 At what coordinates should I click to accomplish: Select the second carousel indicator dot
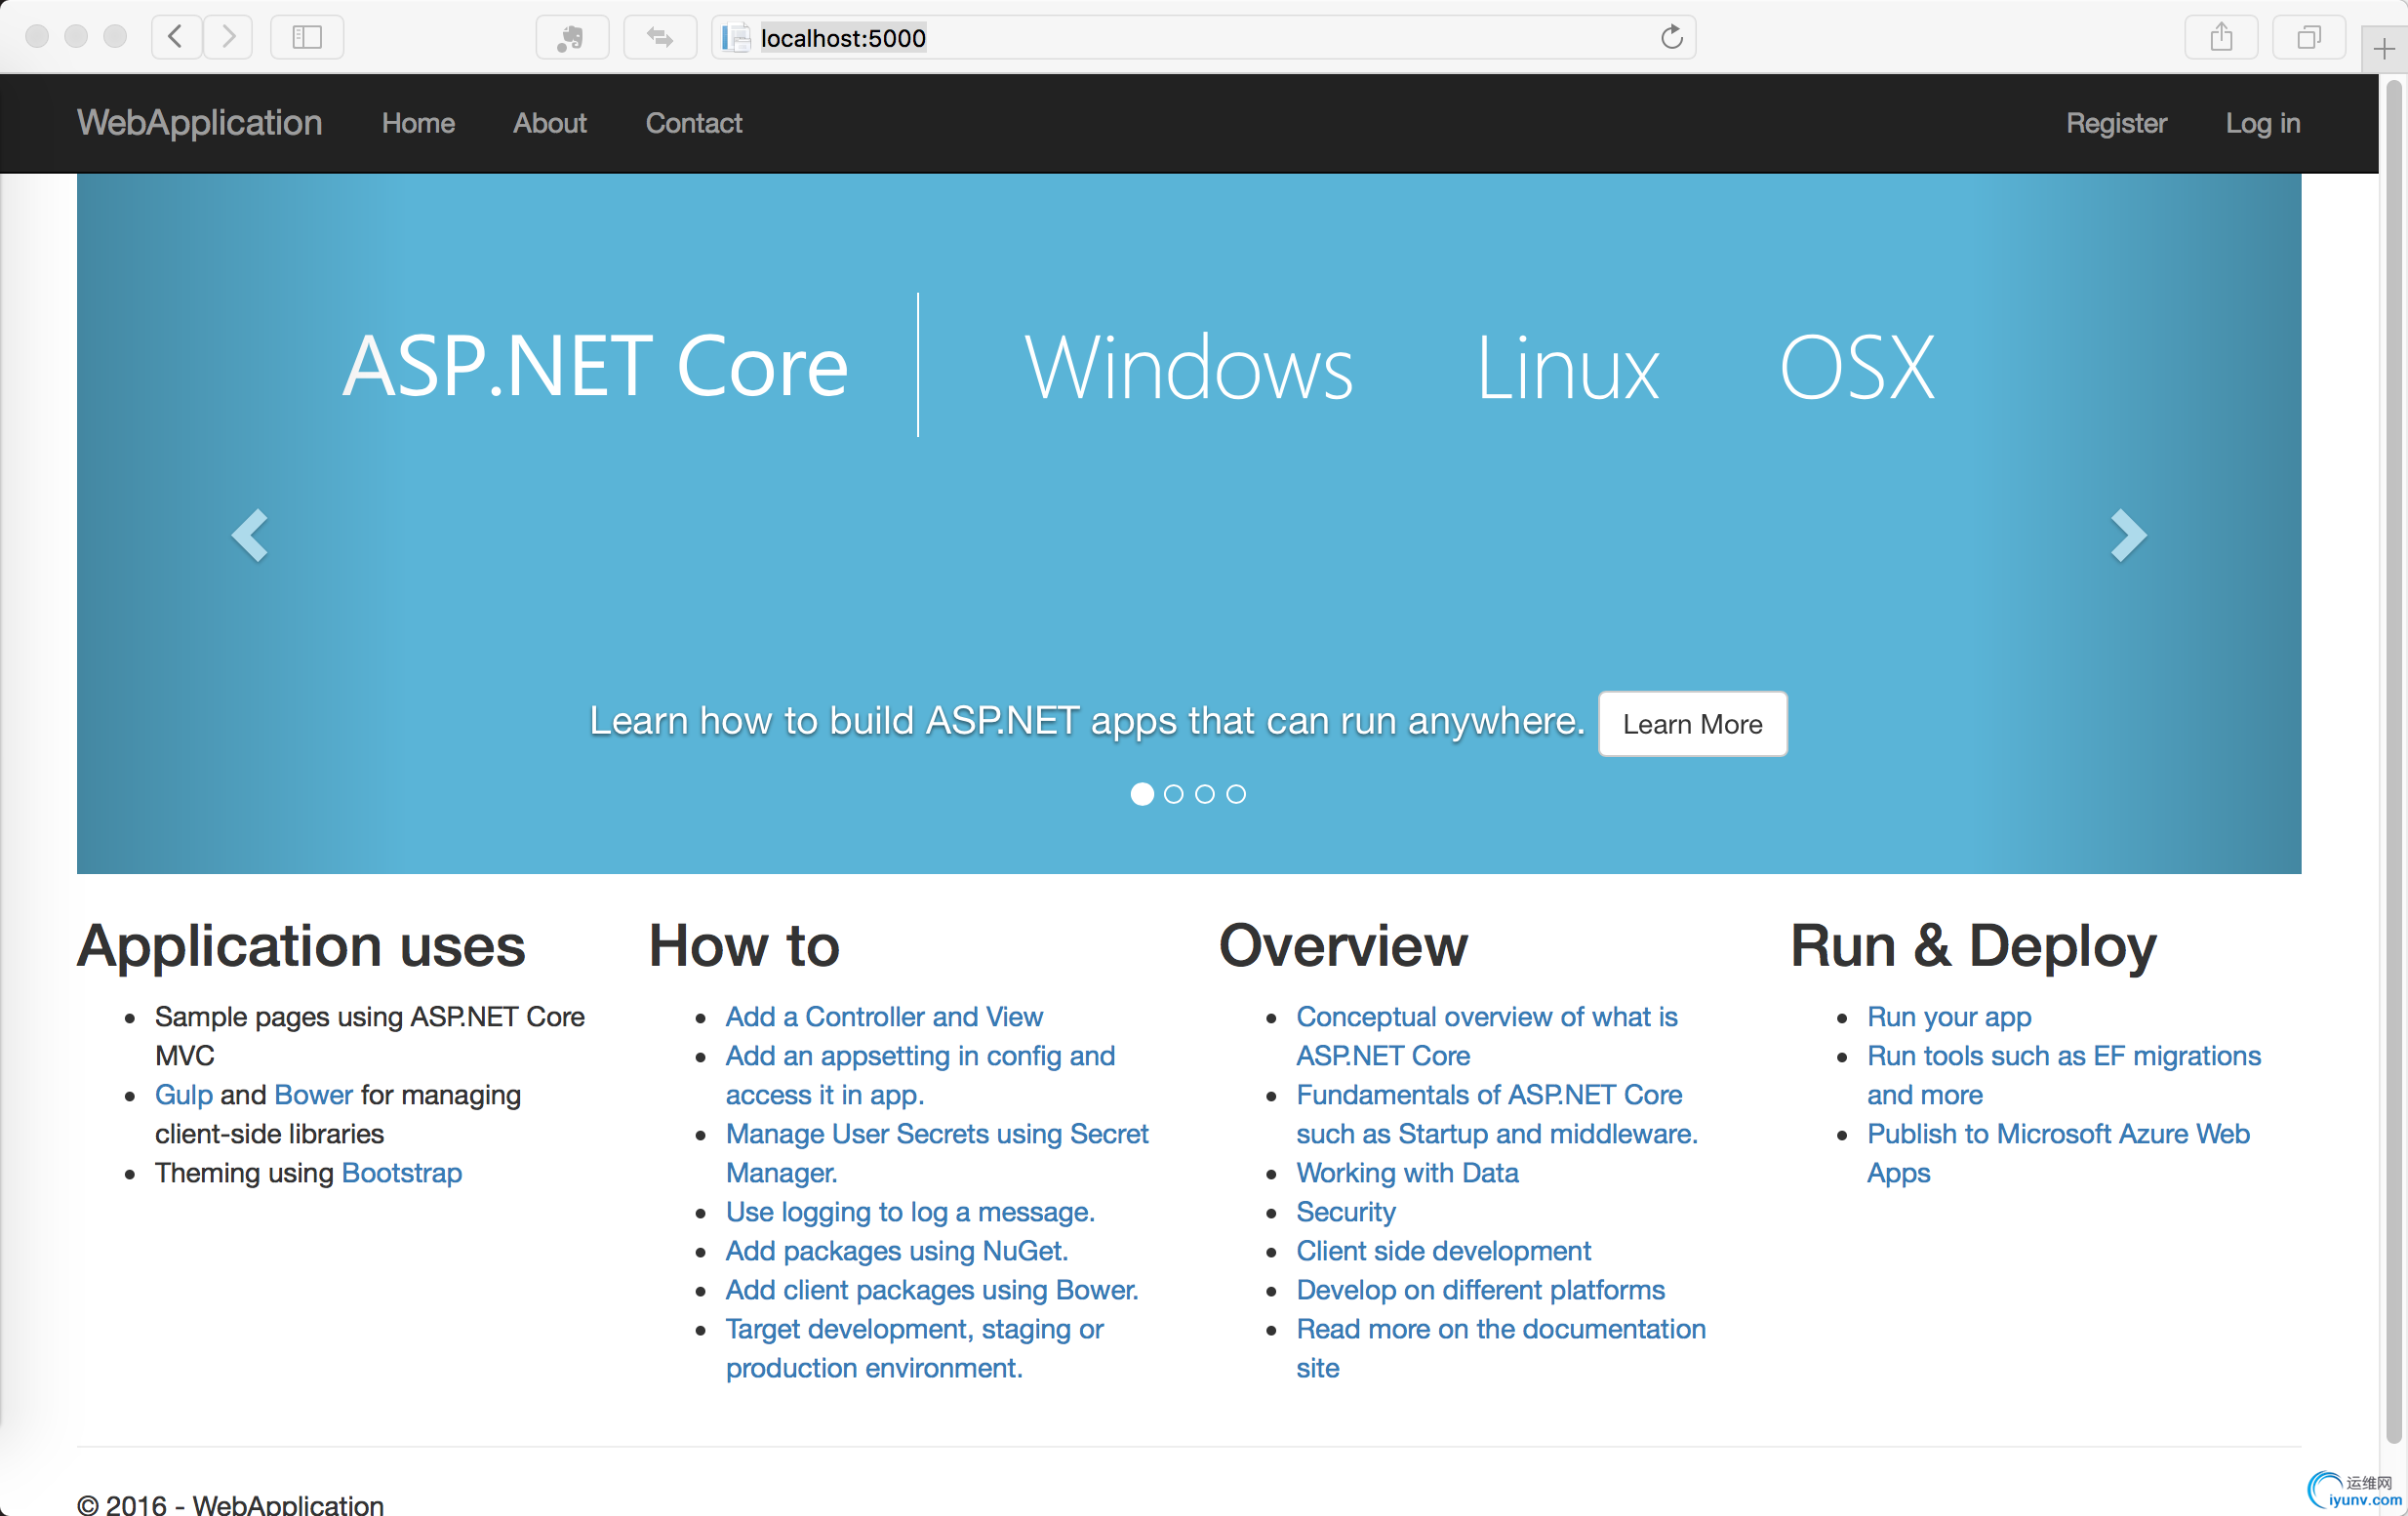pyautogui.click(x=1174, y=793)
